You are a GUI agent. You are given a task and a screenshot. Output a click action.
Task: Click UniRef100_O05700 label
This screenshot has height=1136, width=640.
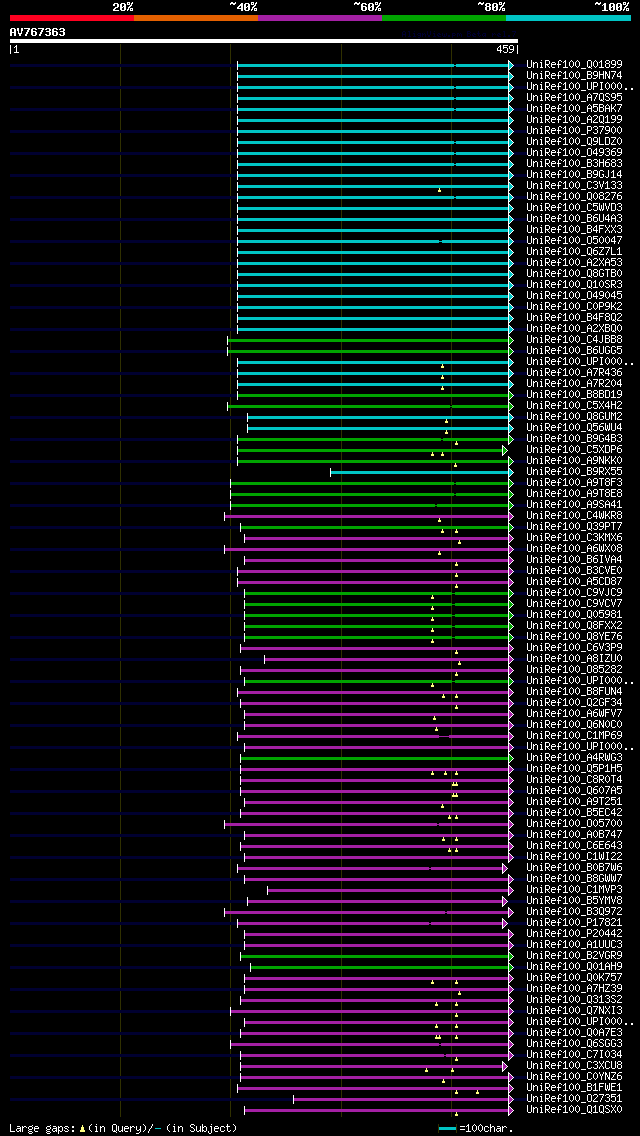574,823
